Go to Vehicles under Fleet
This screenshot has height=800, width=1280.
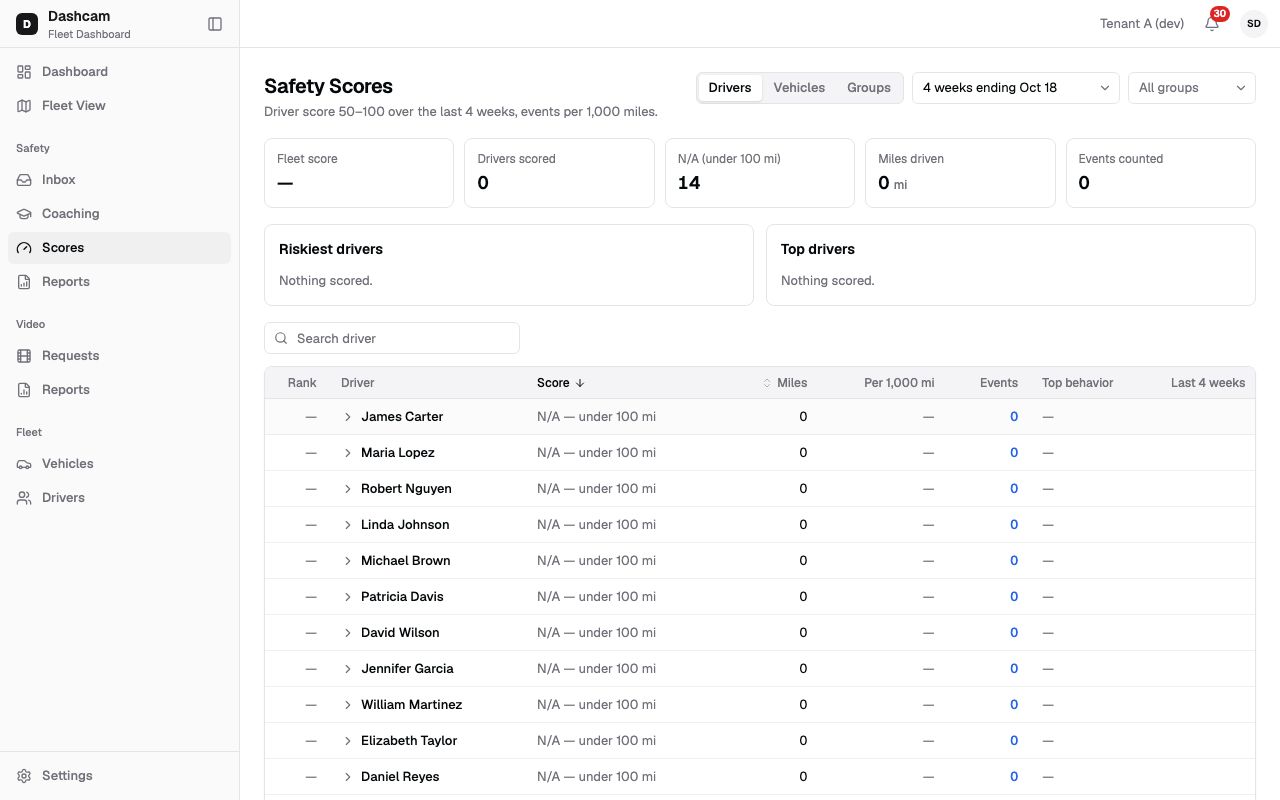pos(119,464)
